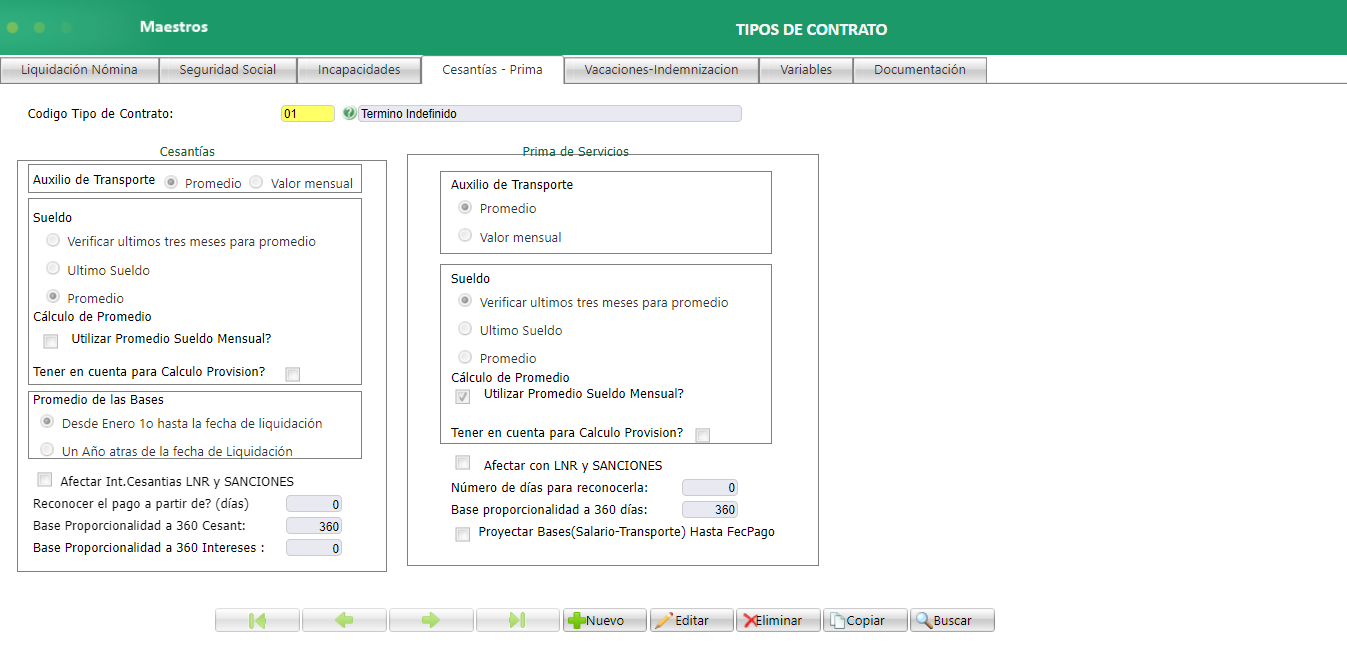Select Promedio in Prima Auxilio de Transporte

pyautogui.click(x=465, y=208)
